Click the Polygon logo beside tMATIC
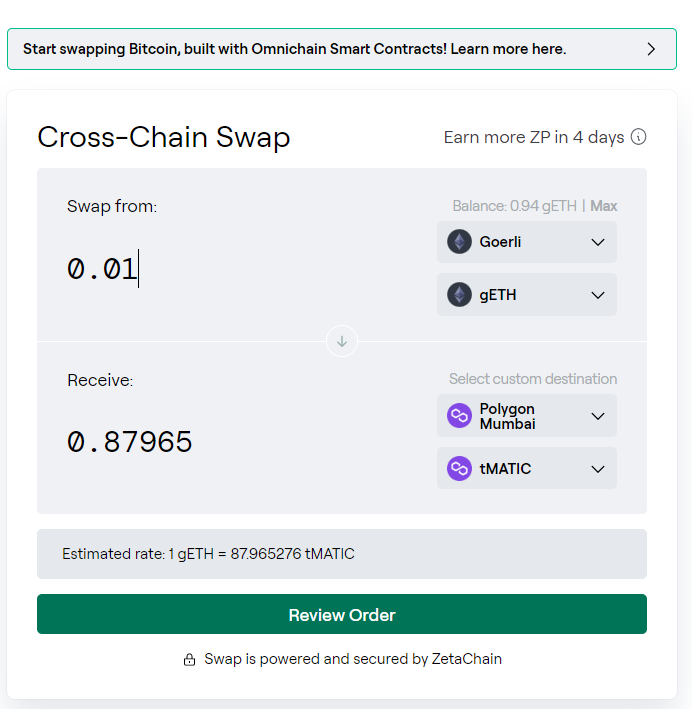The height and width of the screenshot is (709, 692). click(460, 468)
